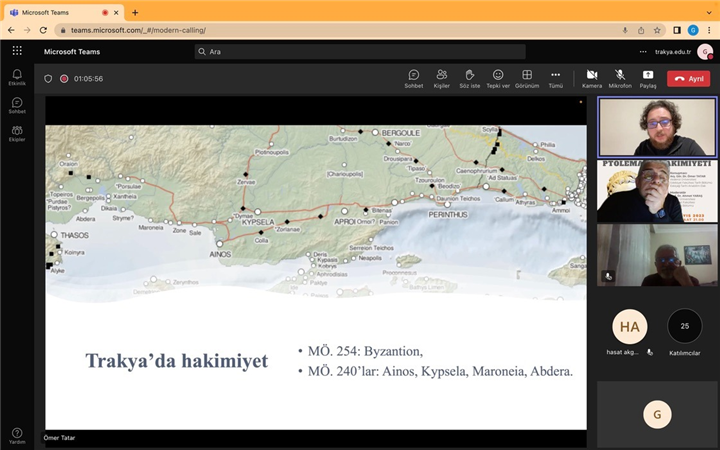Click the browser address bar URL
This screenshot has height=450, width=720.
tap(138, 30)
